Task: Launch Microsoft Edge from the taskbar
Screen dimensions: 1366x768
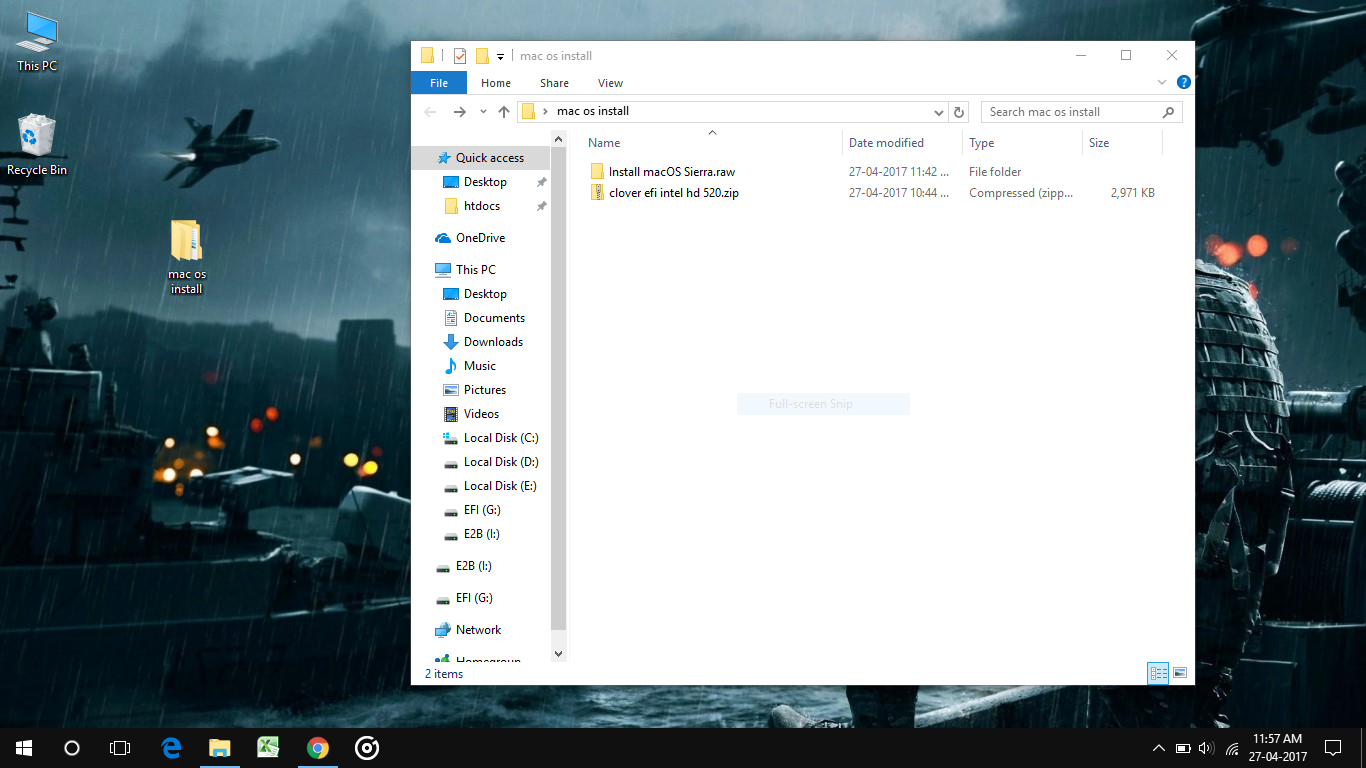Action: [x=171, y=748]
